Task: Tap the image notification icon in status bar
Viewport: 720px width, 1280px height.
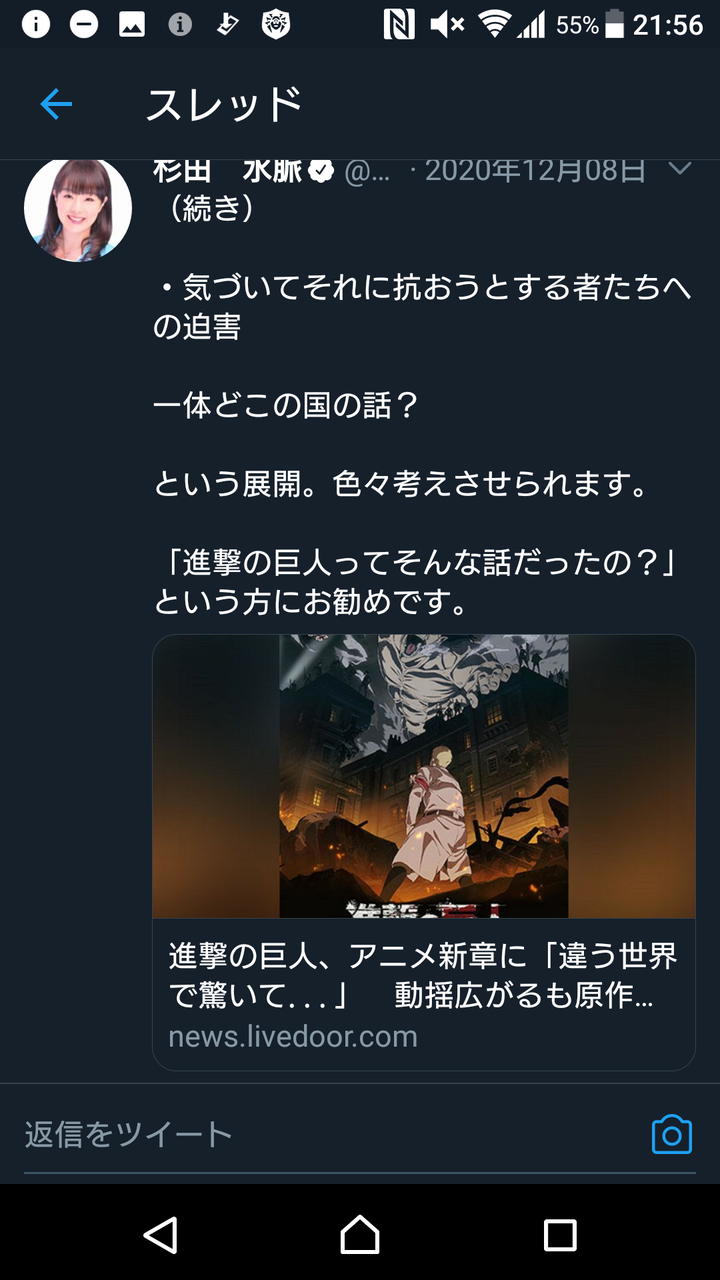Action: [132, 25]
